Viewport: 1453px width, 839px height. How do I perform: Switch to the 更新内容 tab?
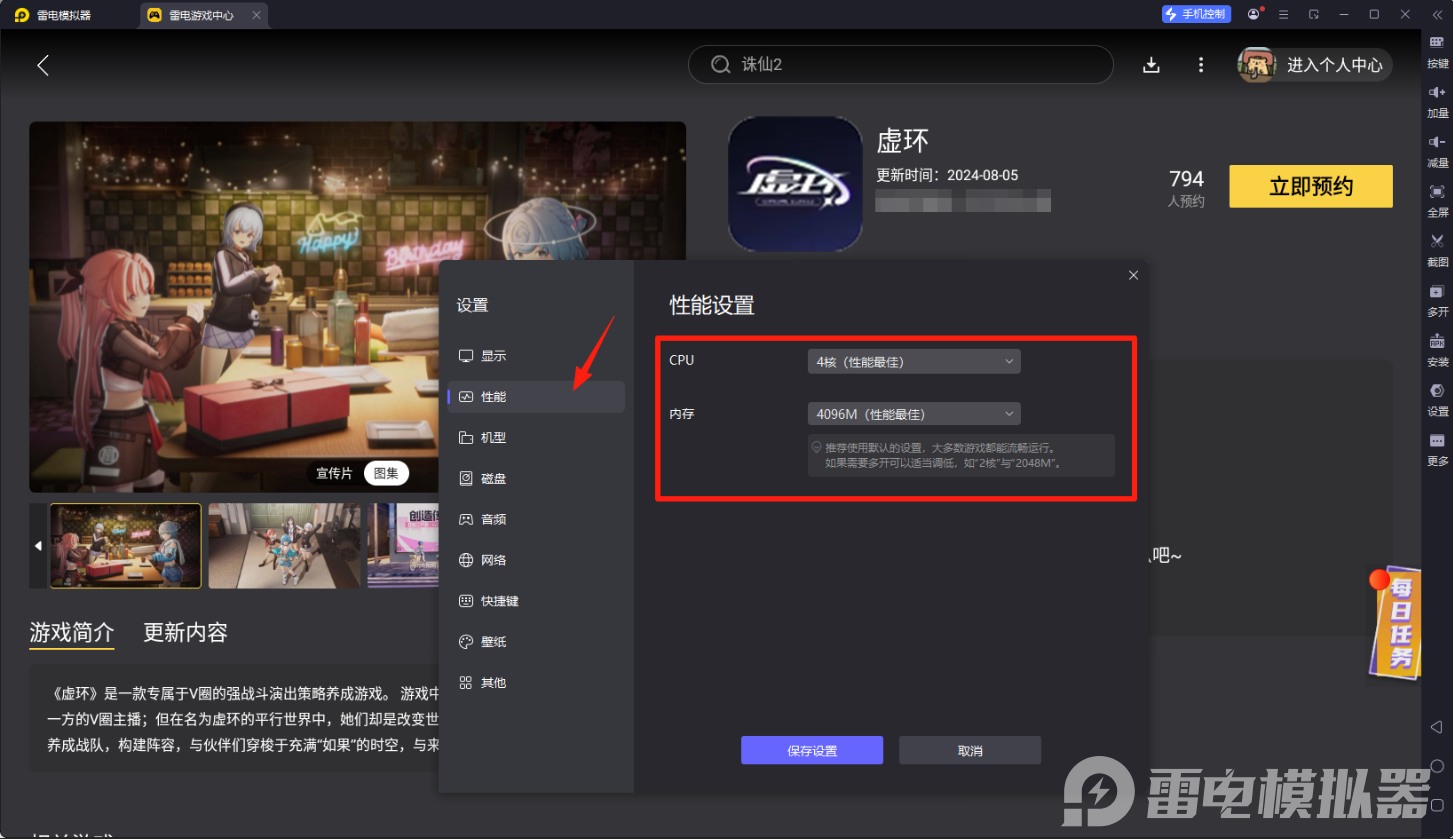click(184, 632)
